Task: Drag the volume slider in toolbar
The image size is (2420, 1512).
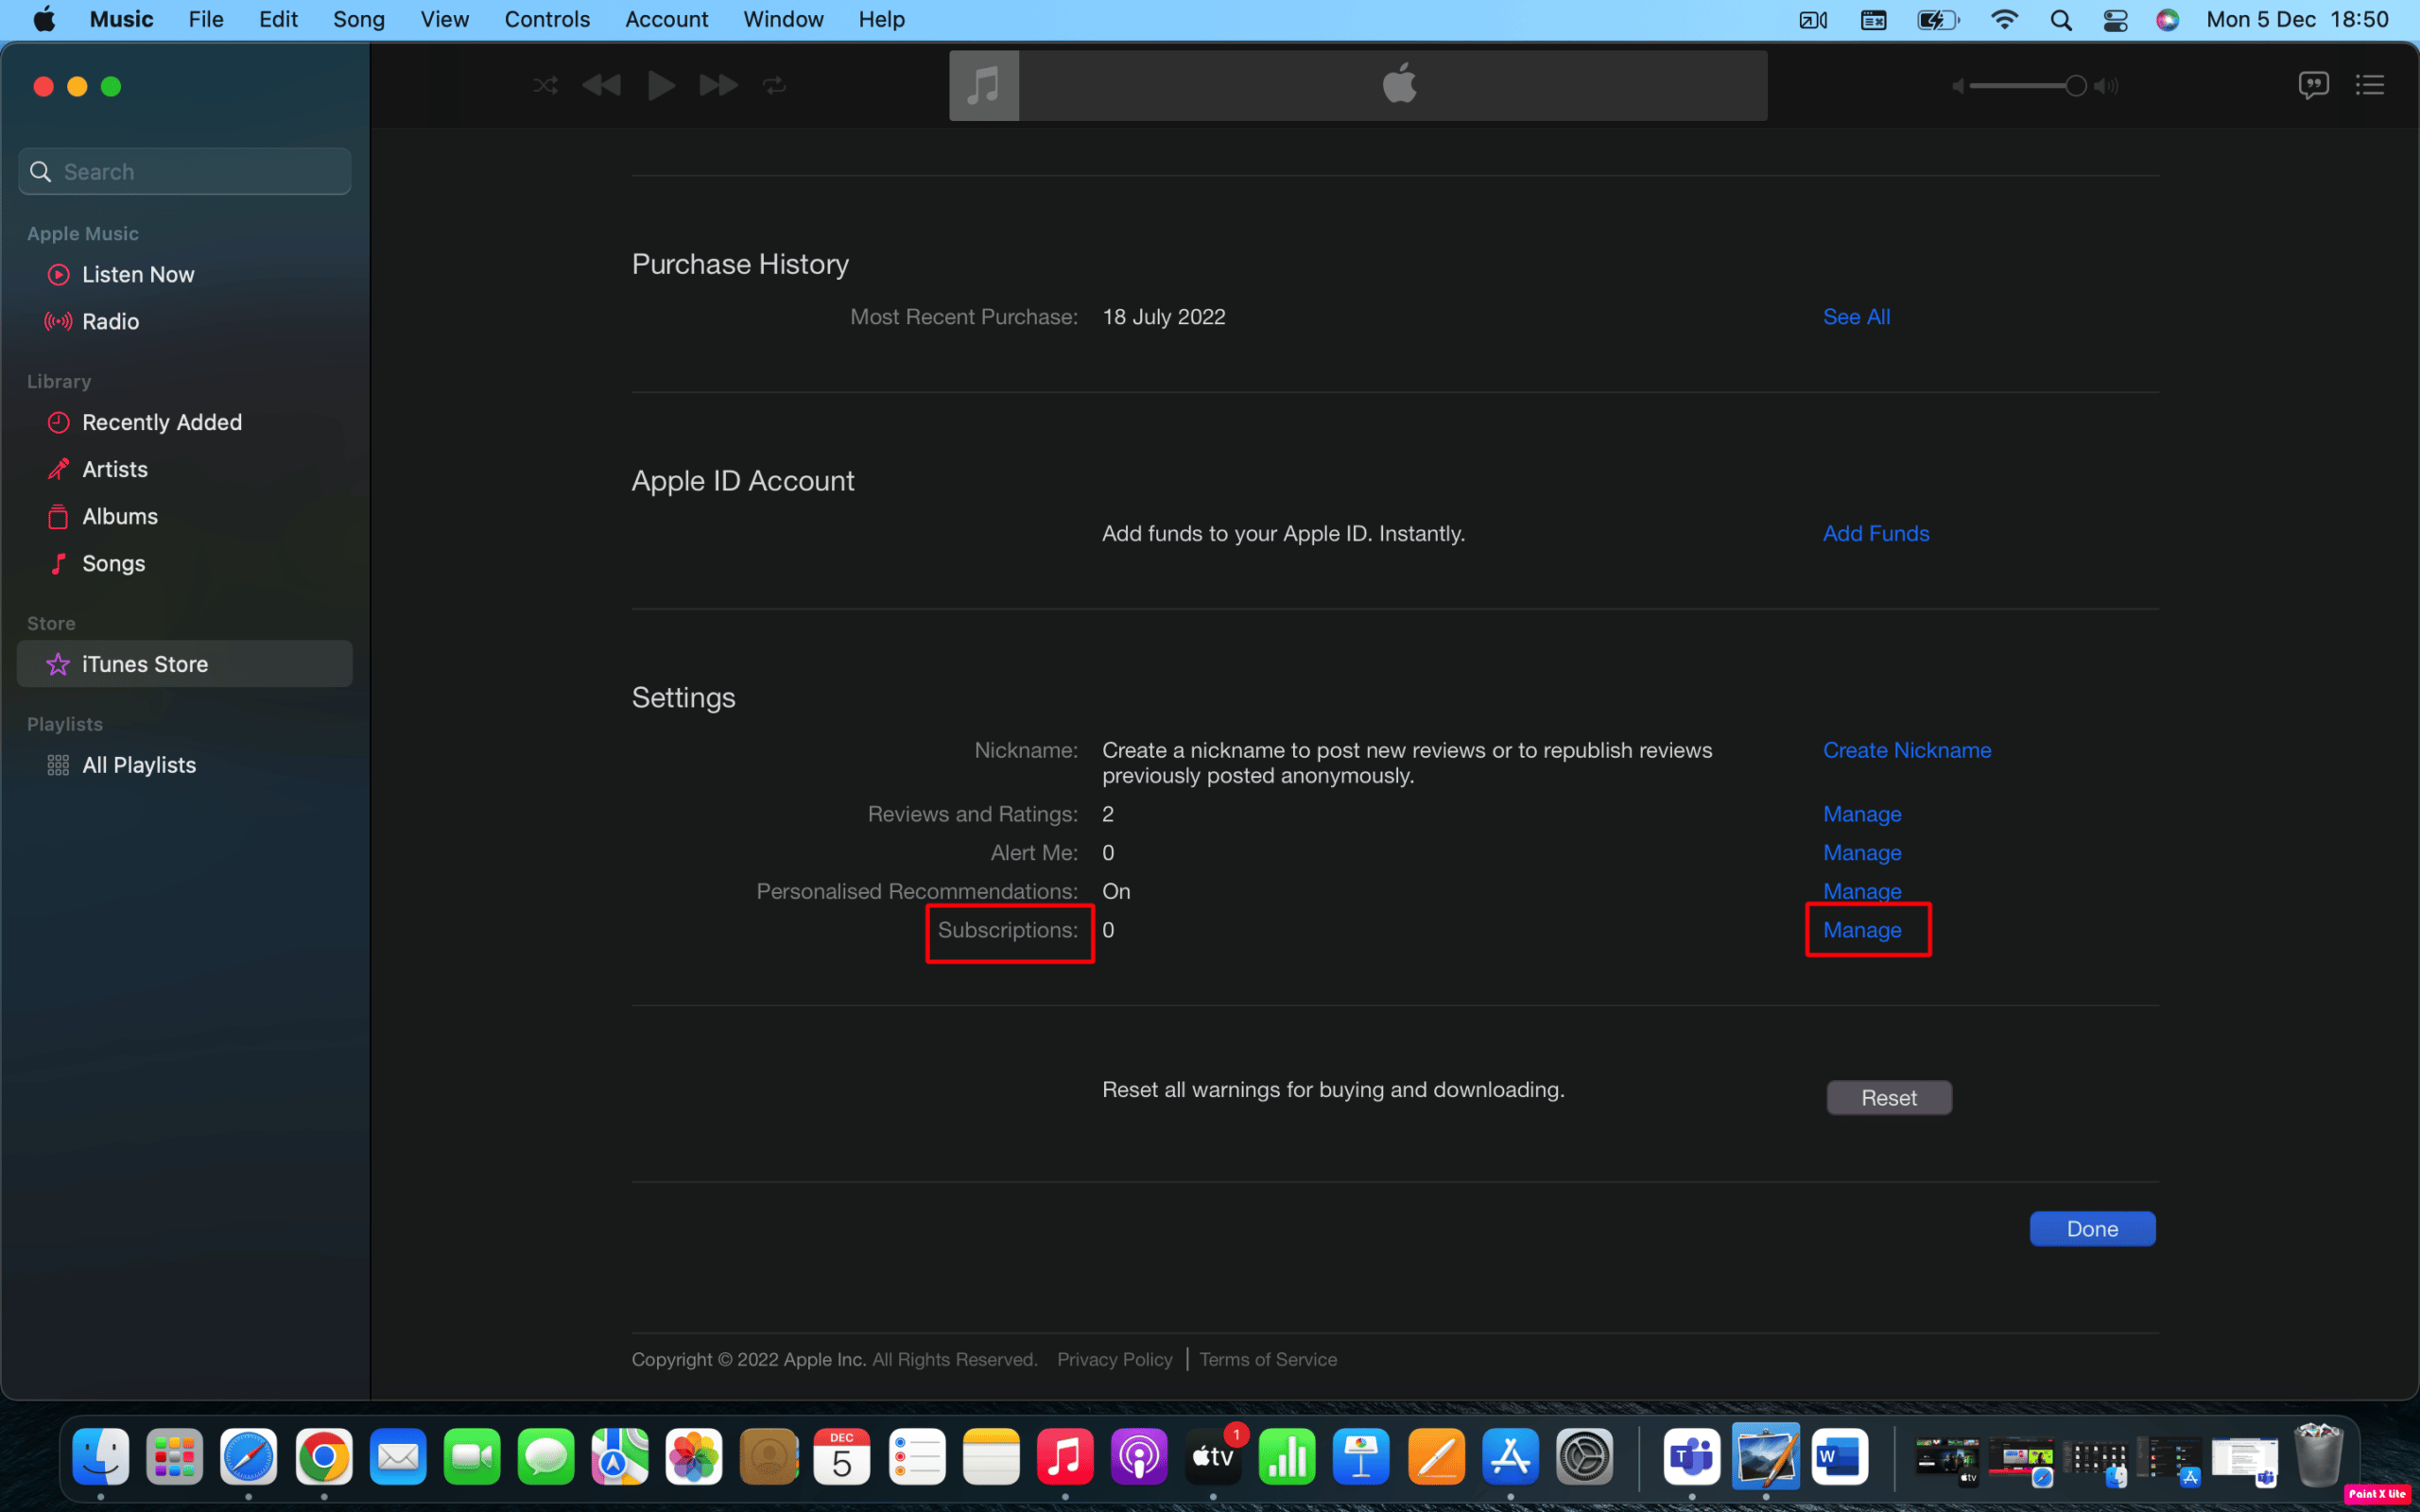Action: 2070,85
